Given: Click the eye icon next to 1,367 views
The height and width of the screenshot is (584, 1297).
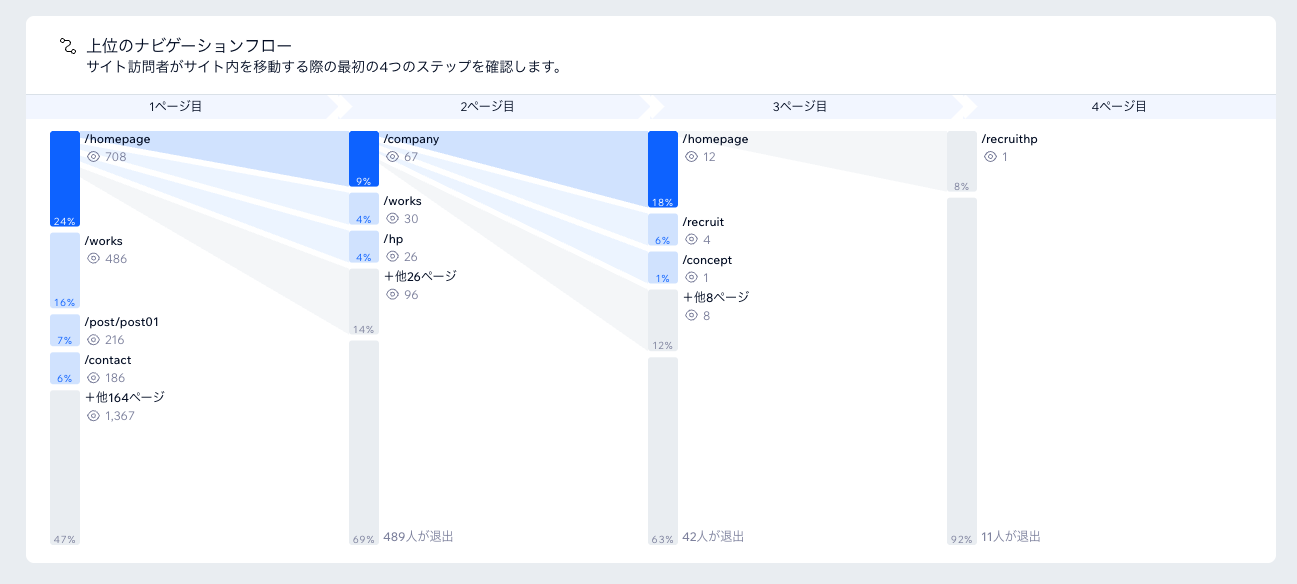Looking at the screenshot, I should click(x=94, y=416).
